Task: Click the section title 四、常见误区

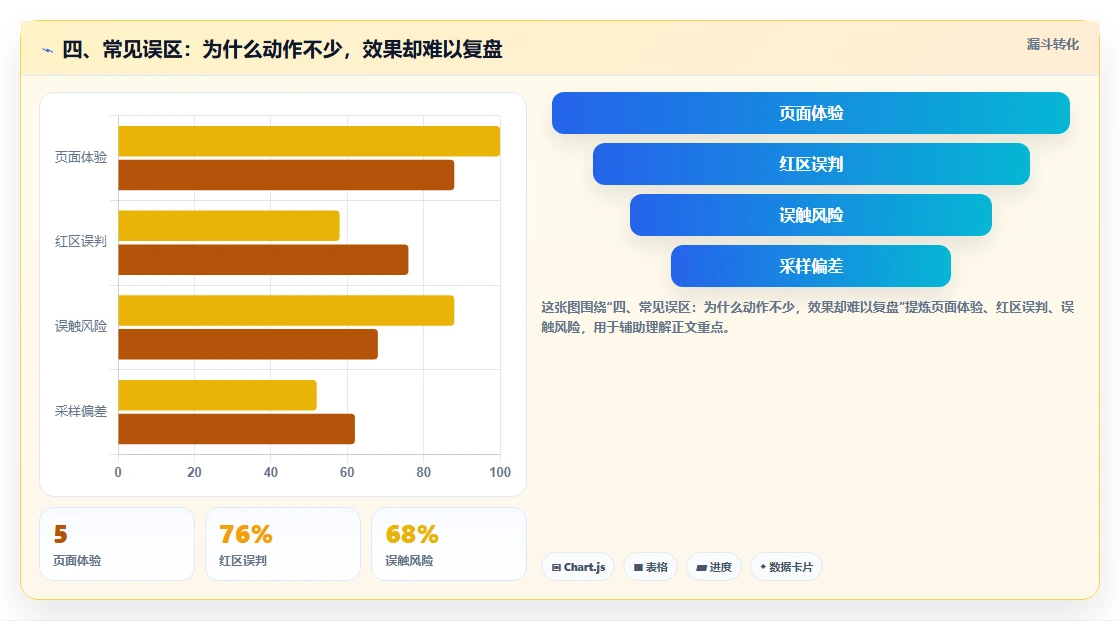Action: click(x=282, y=49)
